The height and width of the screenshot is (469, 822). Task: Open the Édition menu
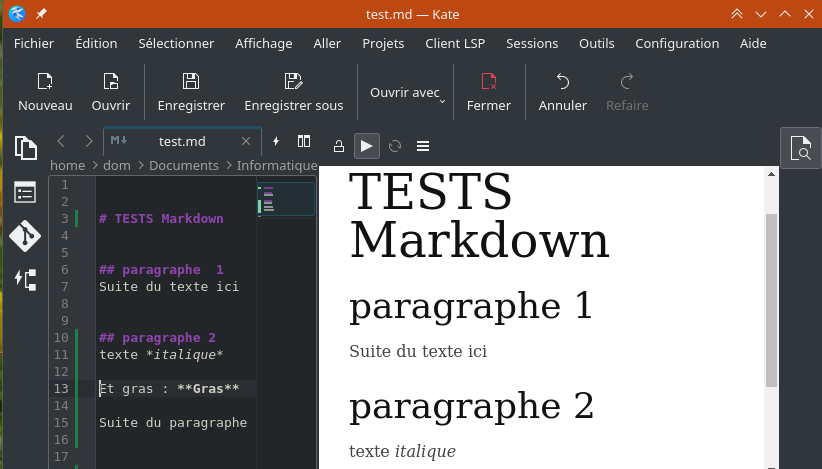pos(96,43)
